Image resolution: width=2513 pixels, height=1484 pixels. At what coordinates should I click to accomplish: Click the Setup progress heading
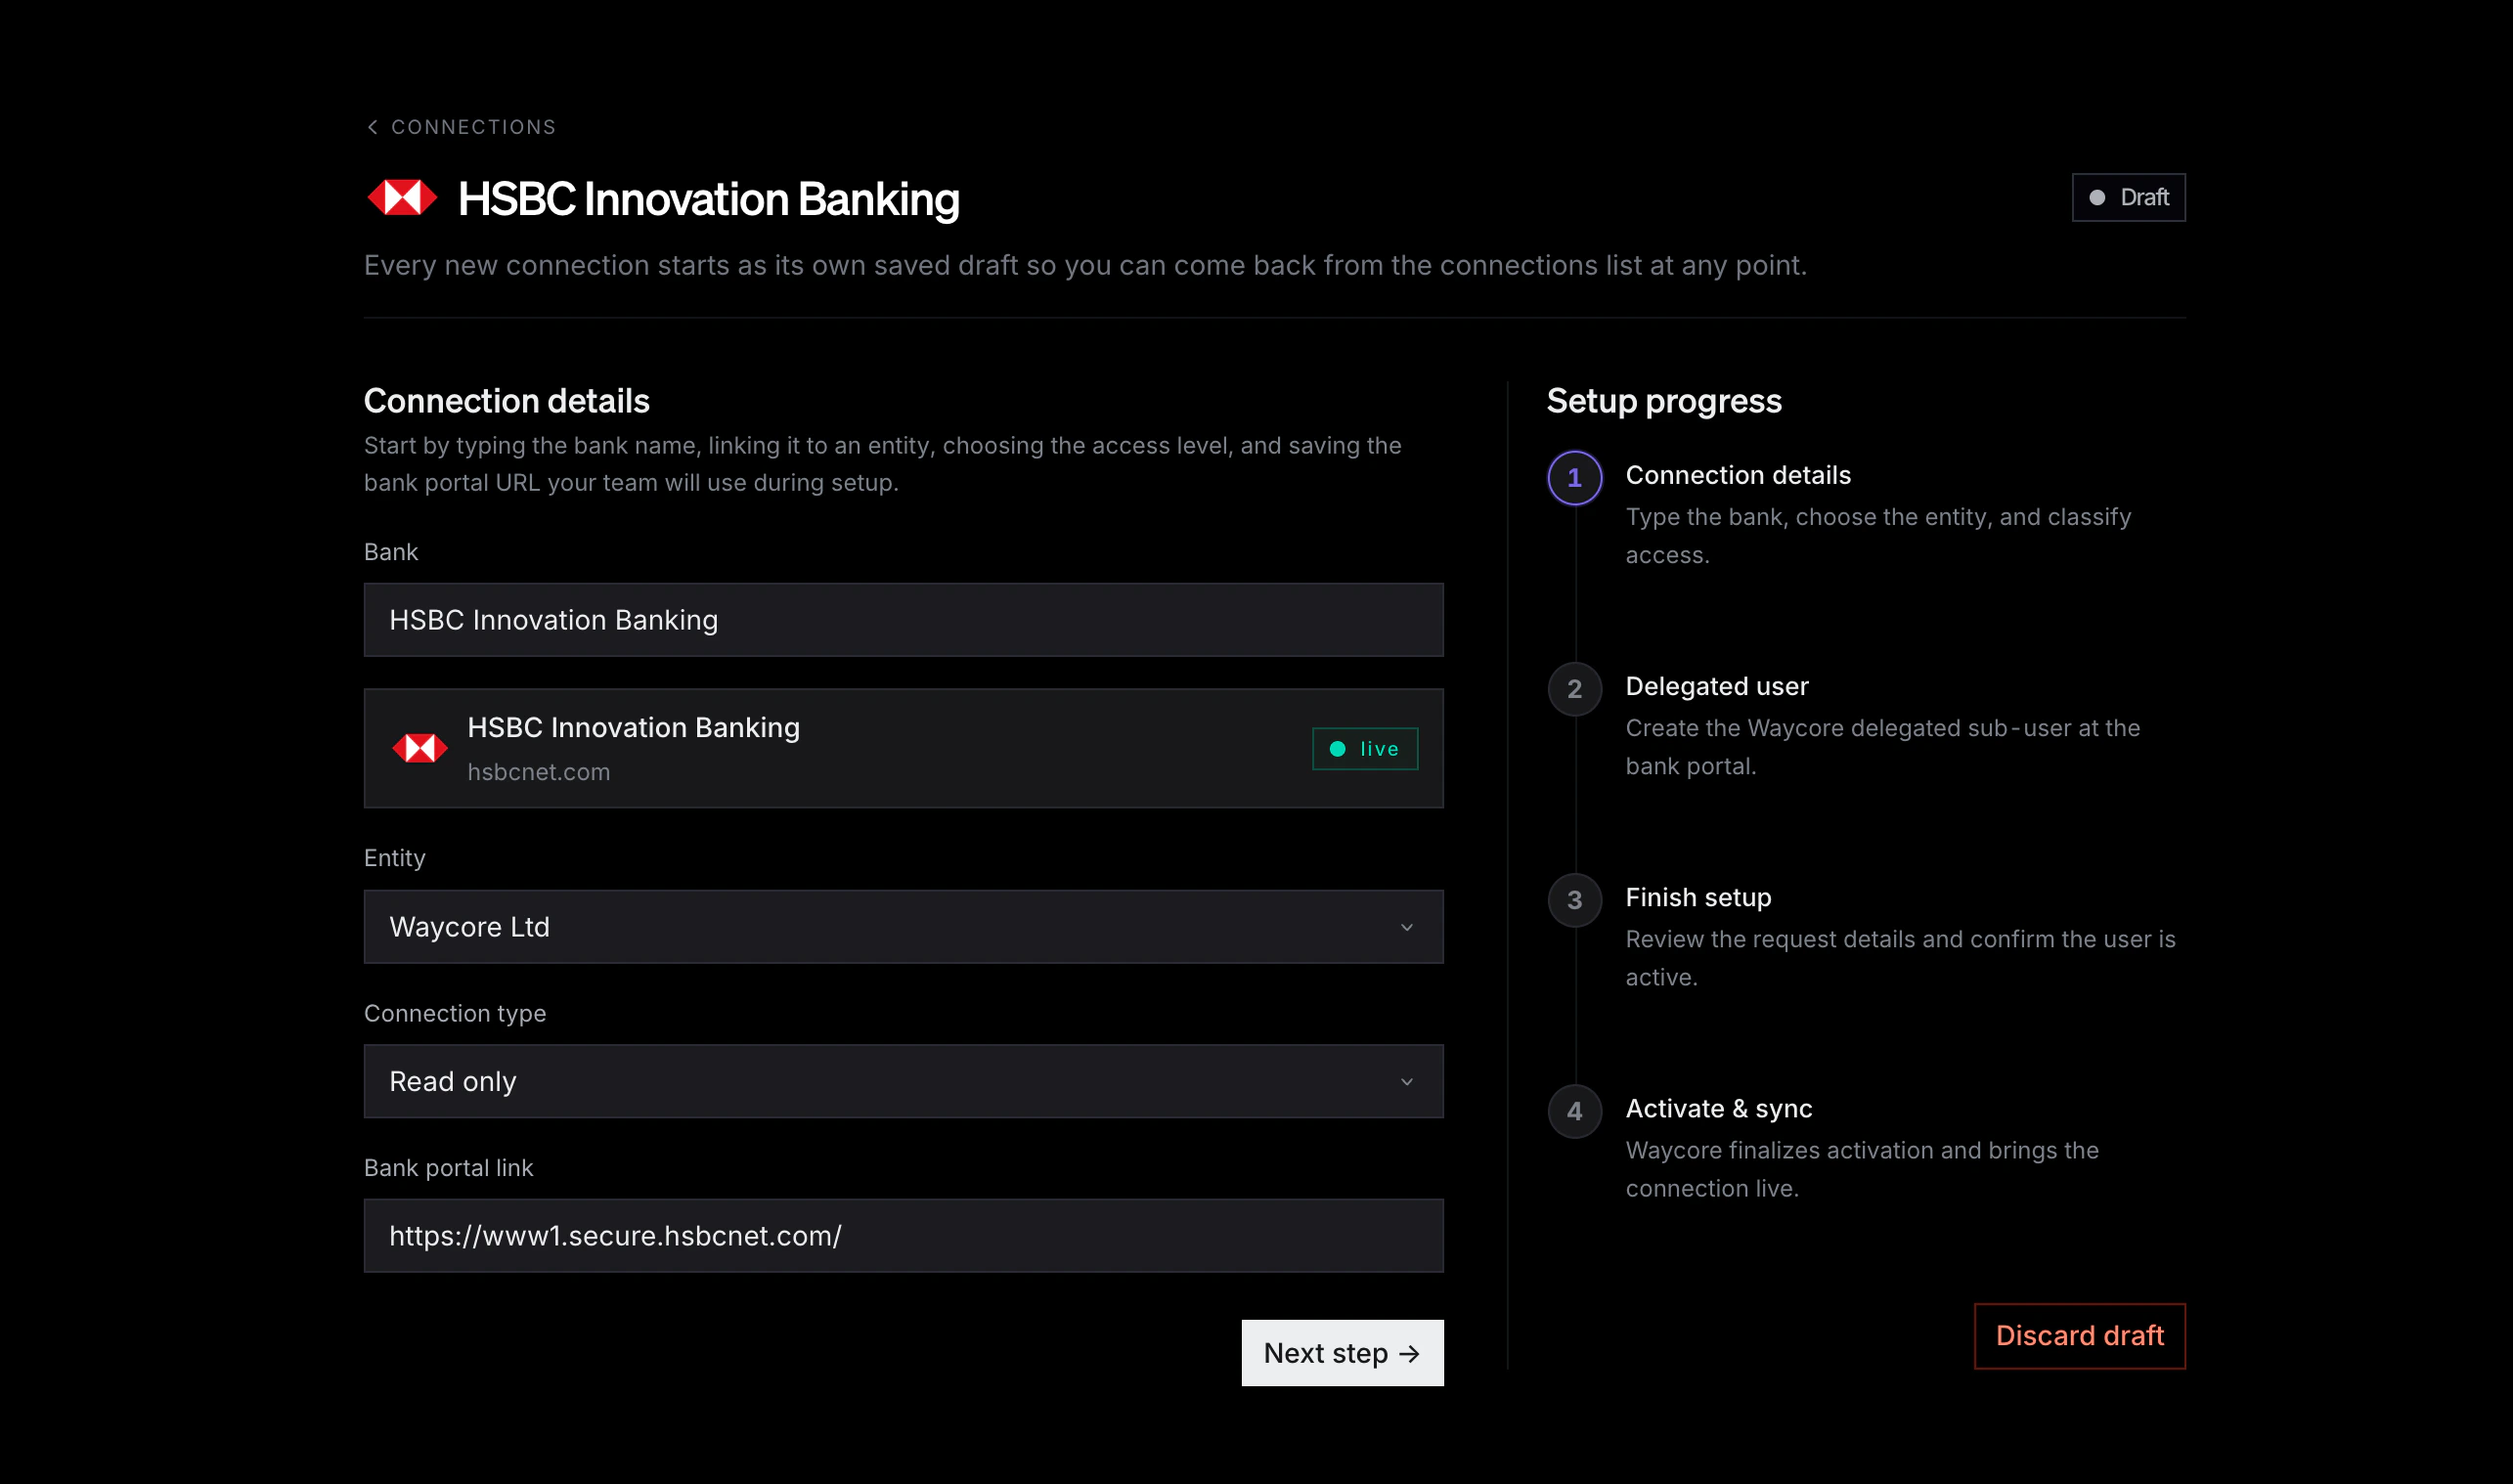(1664, 401)
